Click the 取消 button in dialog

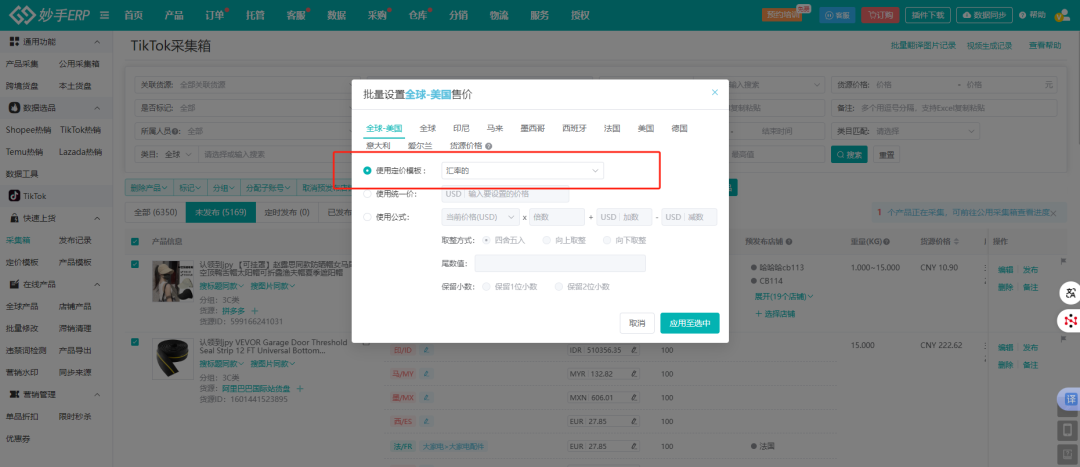pos(636,323)
